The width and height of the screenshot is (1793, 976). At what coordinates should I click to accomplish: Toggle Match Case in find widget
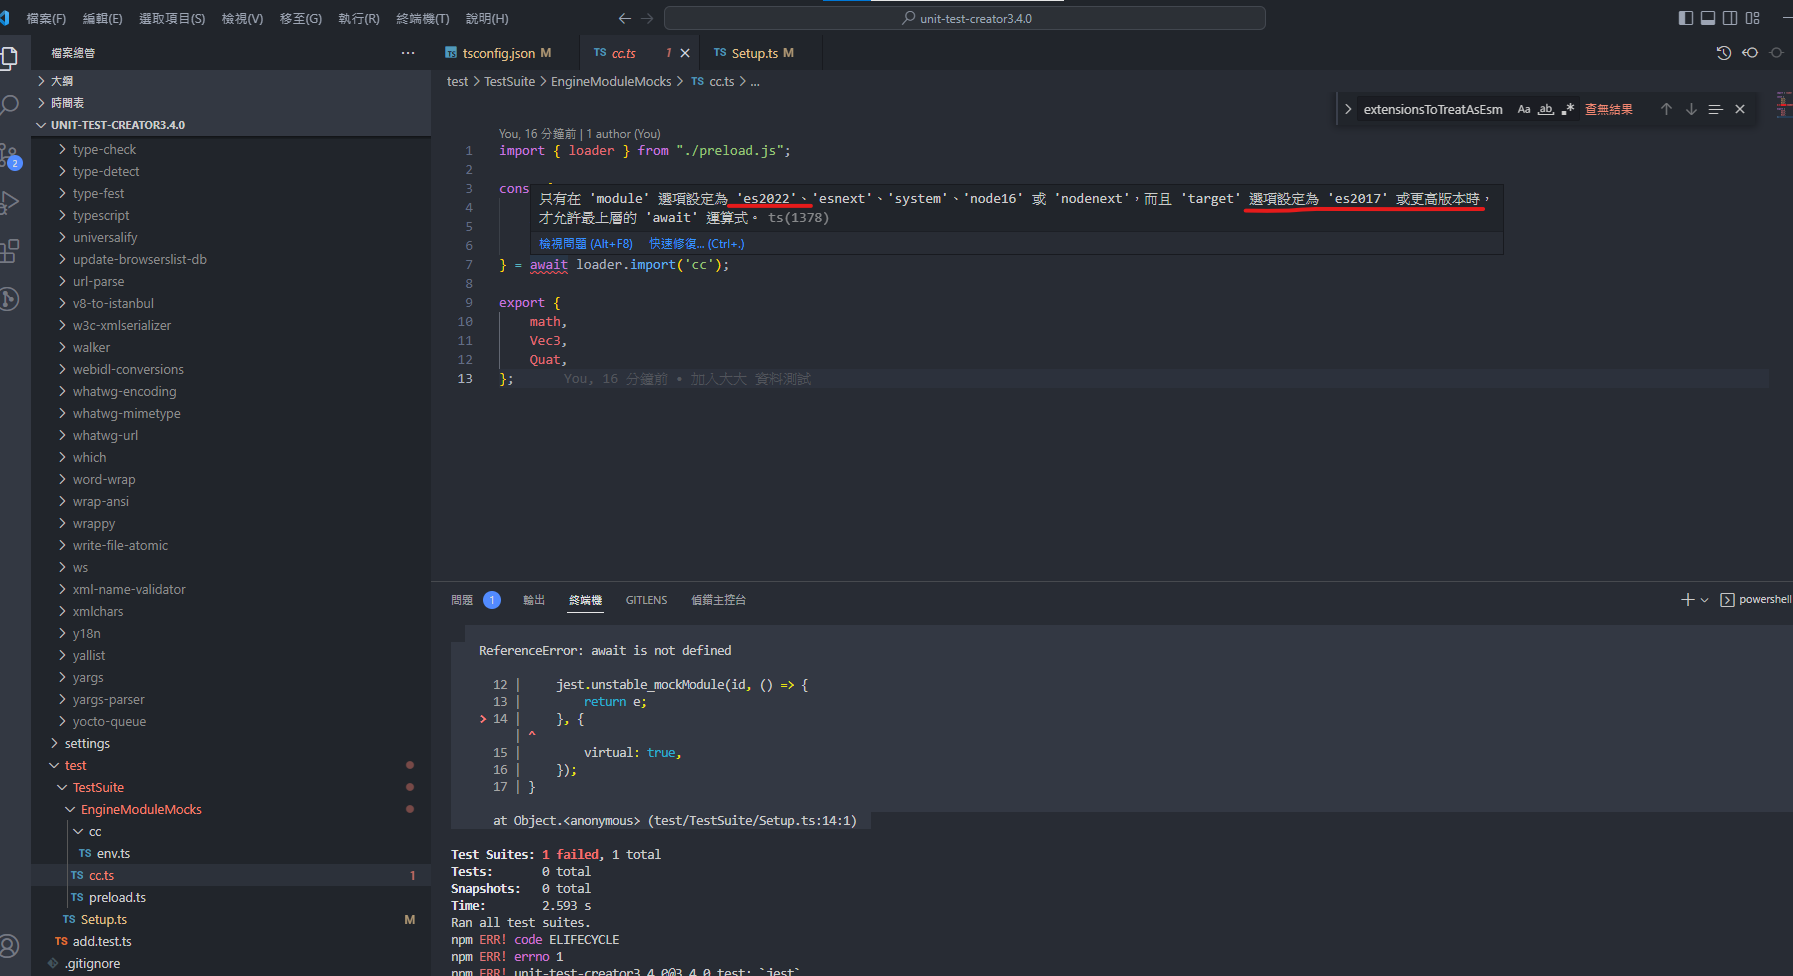(x=1524, y=109)
